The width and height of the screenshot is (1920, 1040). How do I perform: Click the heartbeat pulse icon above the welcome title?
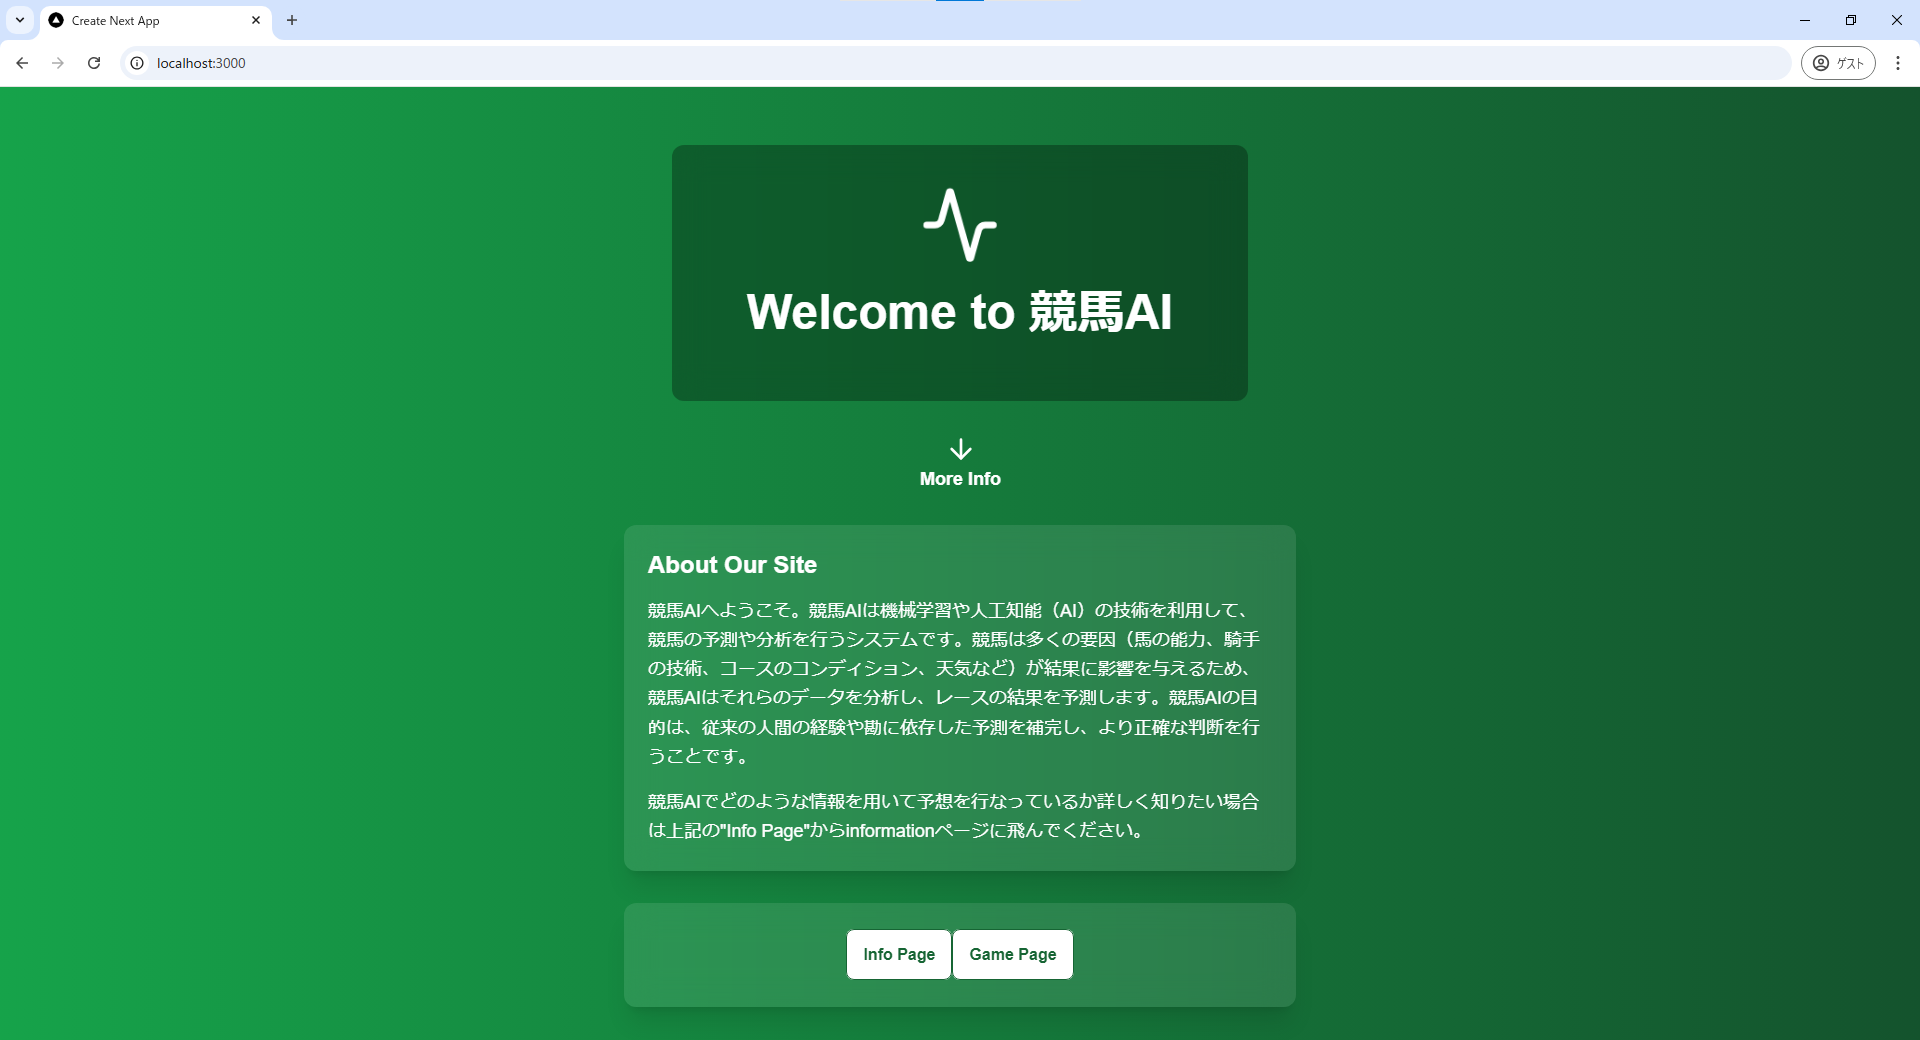959,226
